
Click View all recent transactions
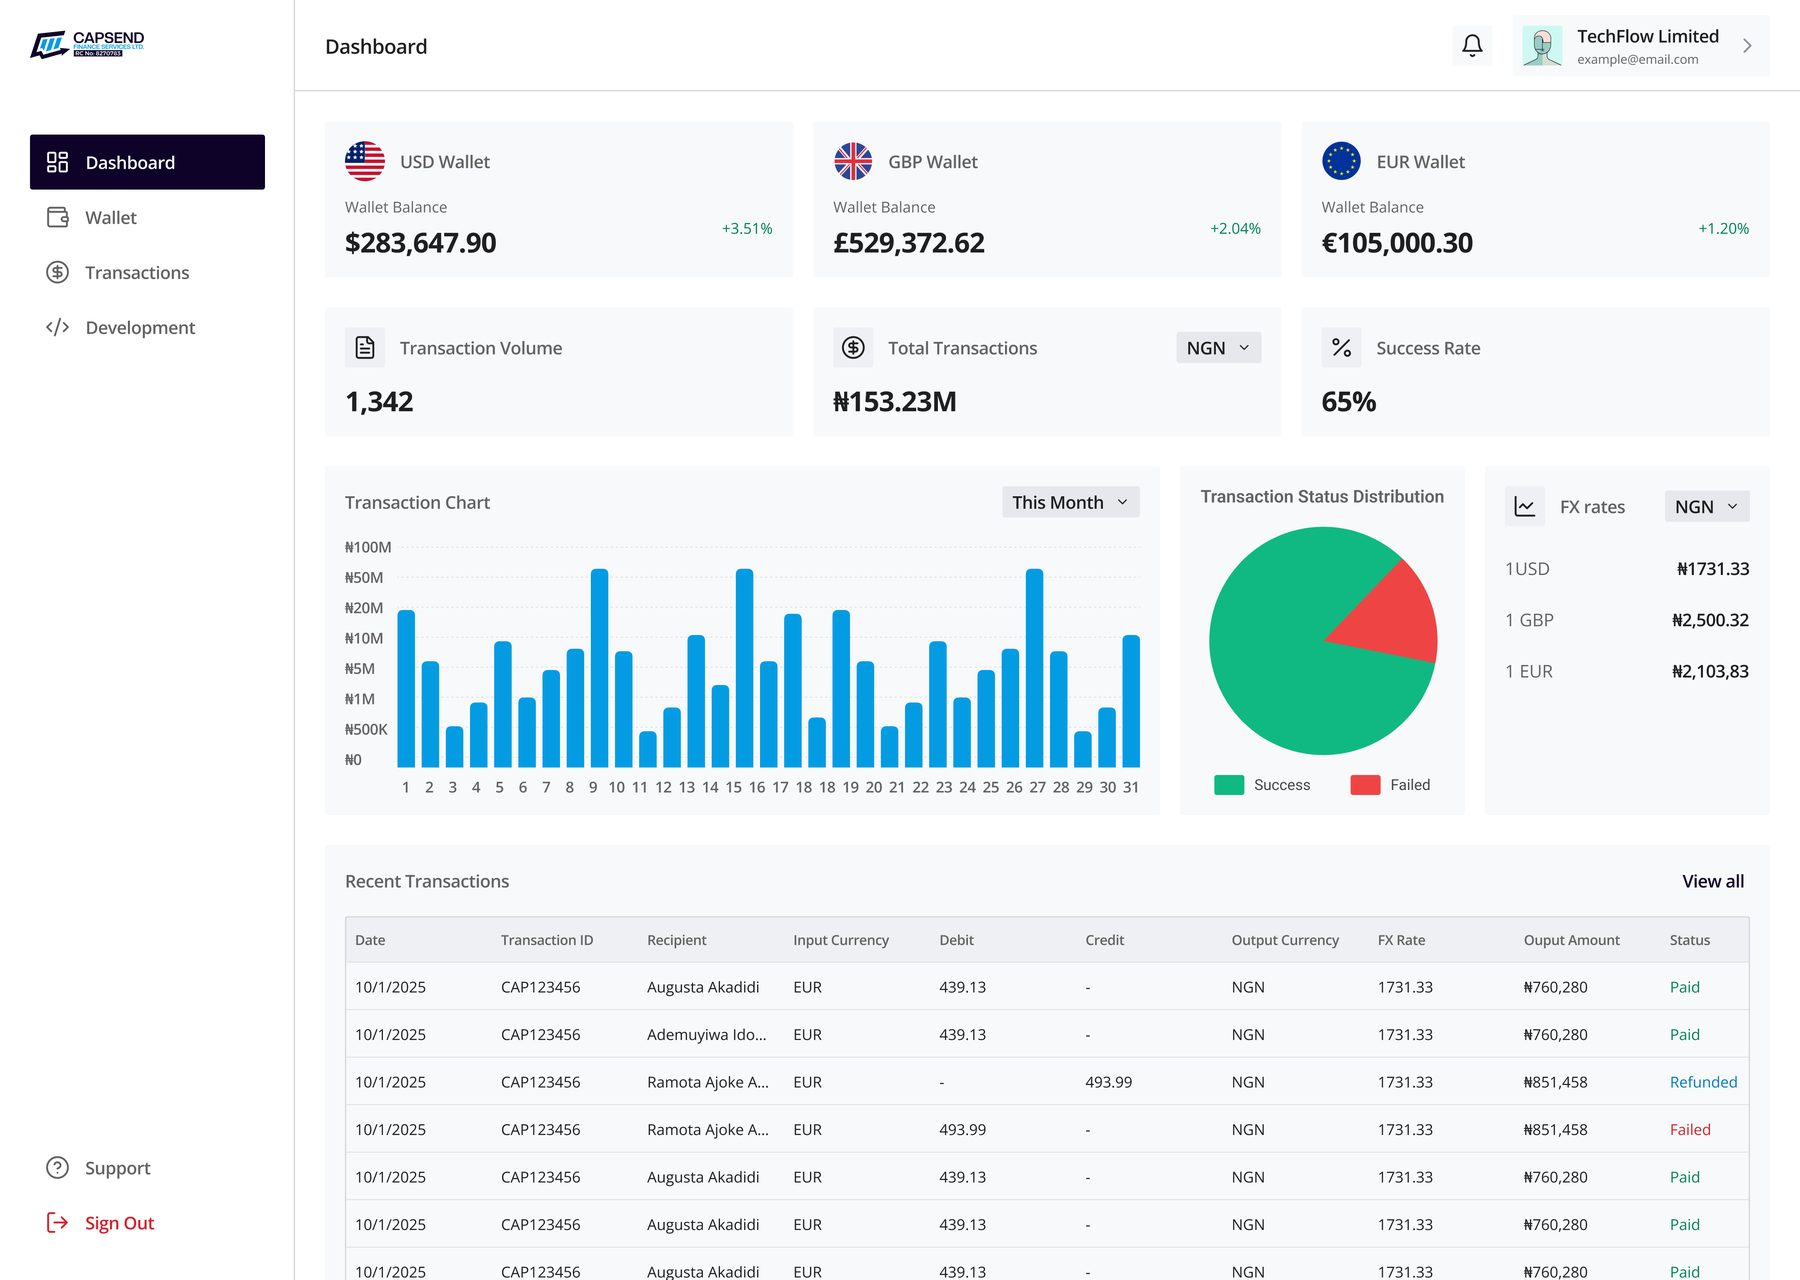click(x=1713, y=881)
